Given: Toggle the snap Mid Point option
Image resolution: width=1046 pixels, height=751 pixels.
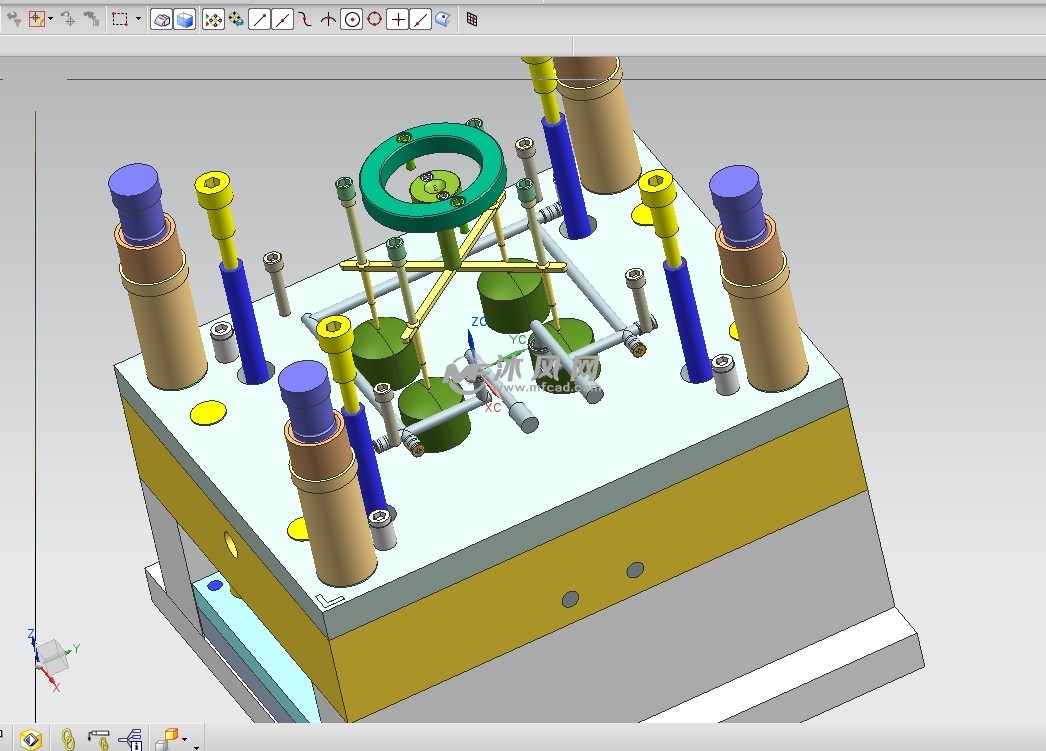Looking at the screenshot, I should (x=282, y=19).
